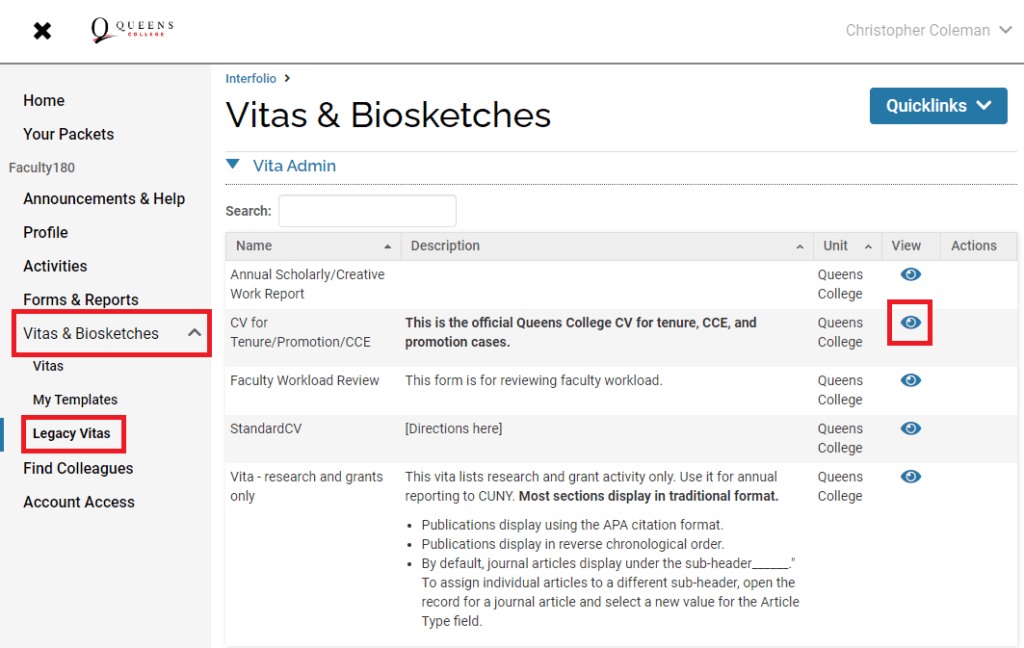
Task: Select My Templates in the sidebar
Action: coord(75,400)
